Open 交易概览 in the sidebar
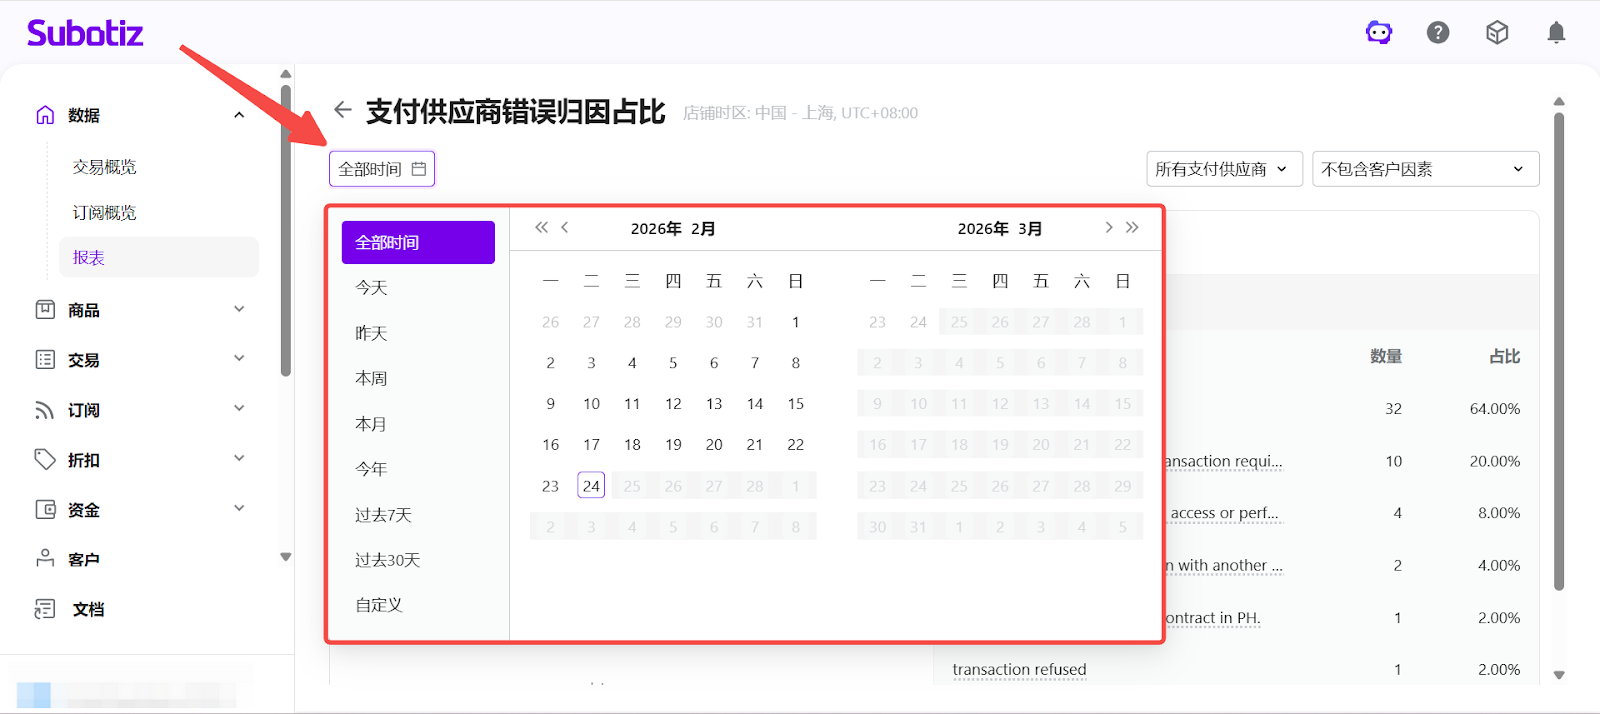 click(x=105, y=167)
